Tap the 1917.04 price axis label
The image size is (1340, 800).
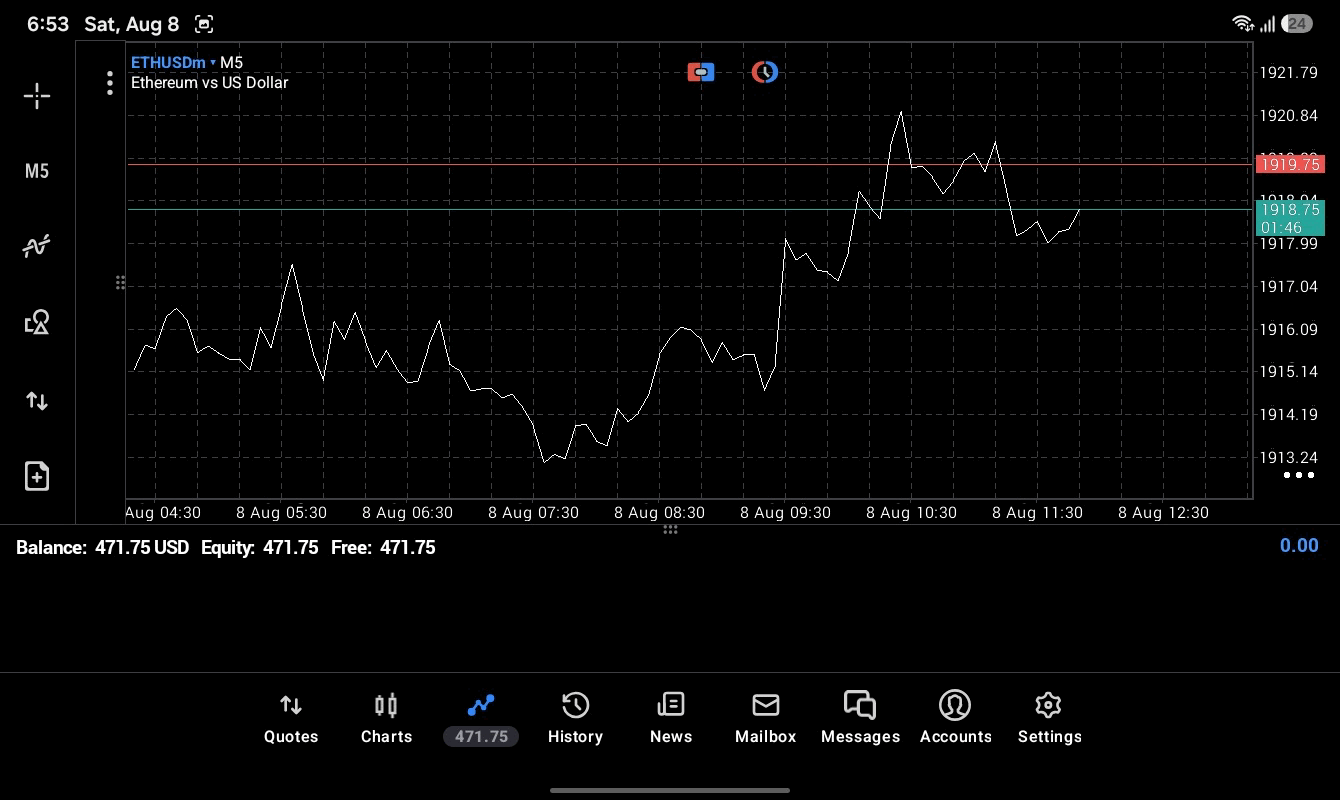(1288, 287)
